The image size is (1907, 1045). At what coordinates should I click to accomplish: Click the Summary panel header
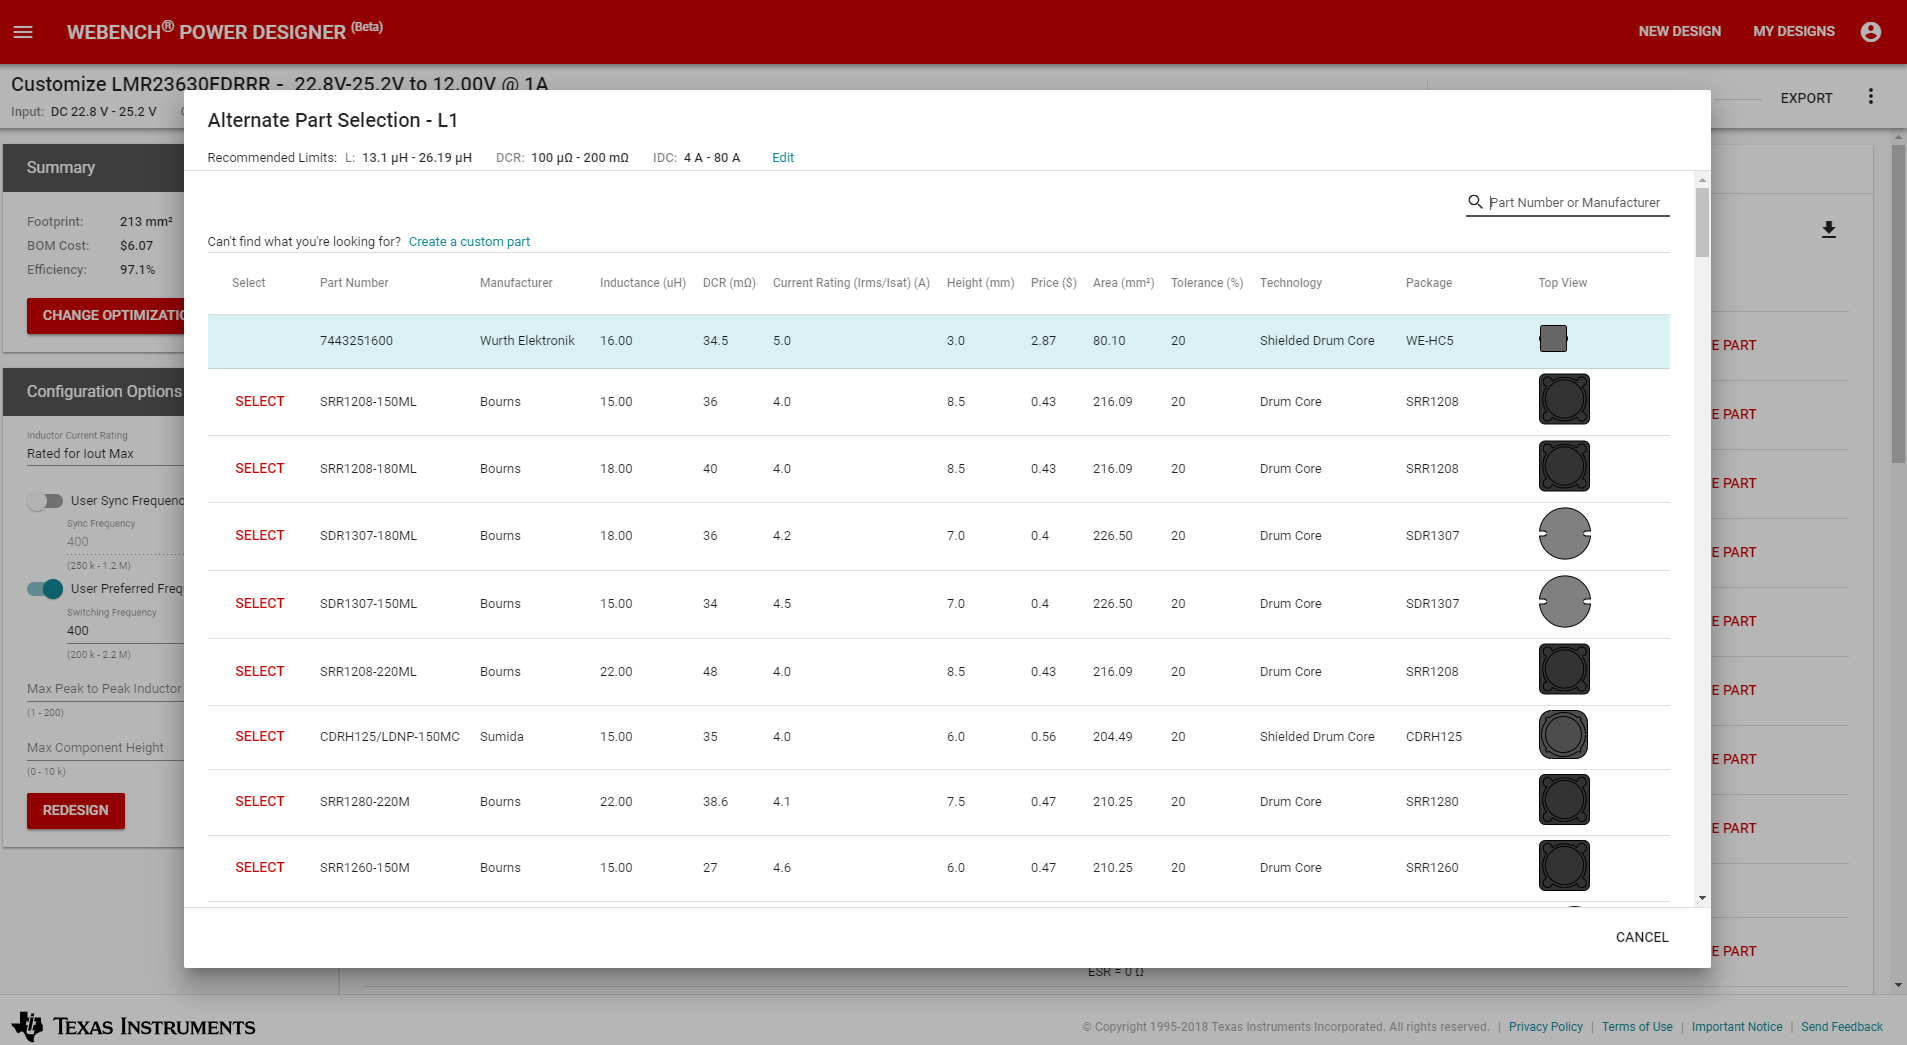coord(94,168)
